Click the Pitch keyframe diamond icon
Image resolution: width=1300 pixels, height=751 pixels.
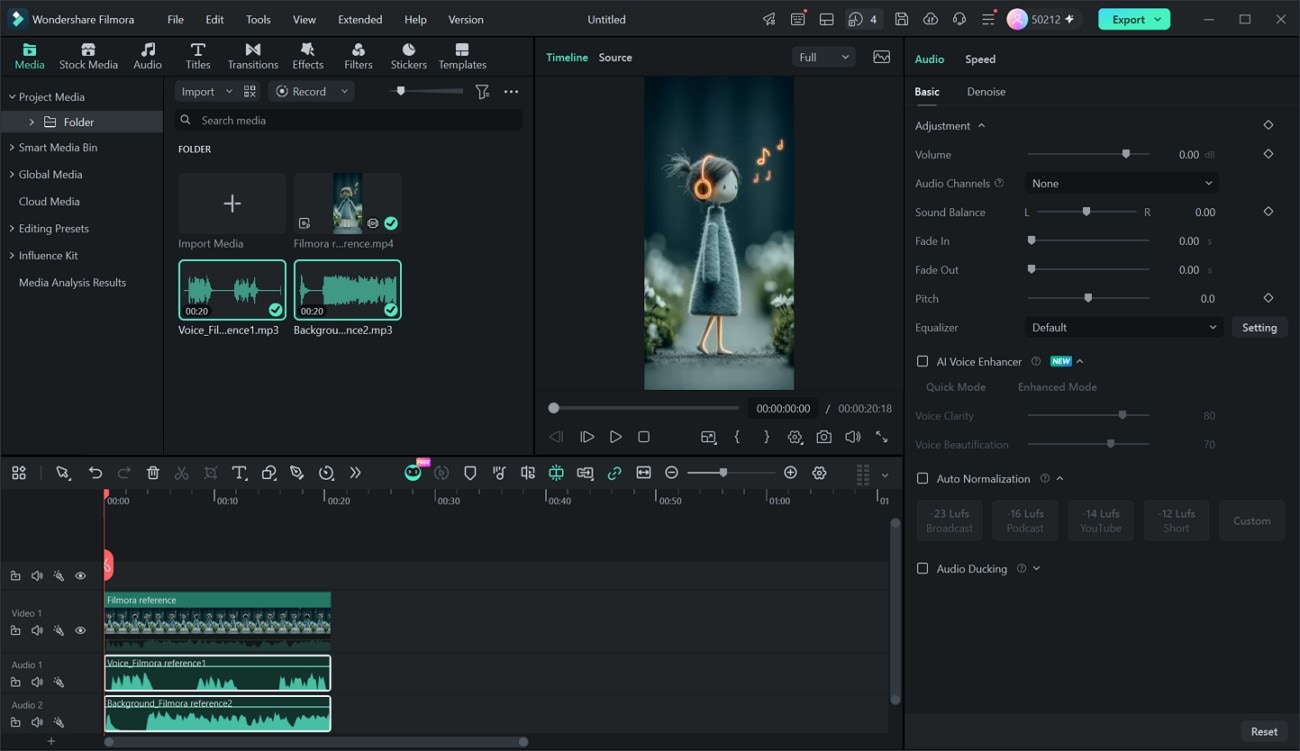[1268, 298]
